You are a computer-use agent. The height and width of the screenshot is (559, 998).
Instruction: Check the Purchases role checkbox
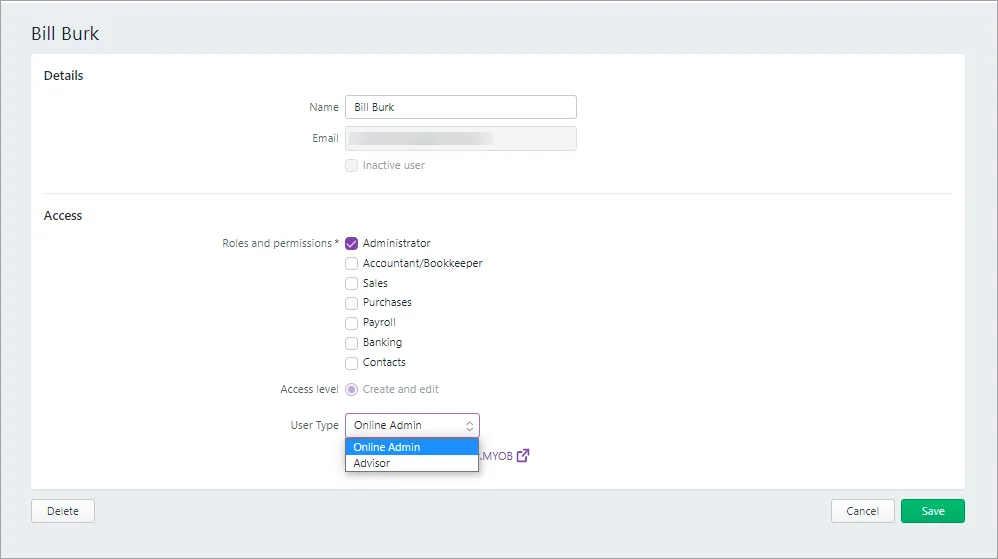tap(351, 303)
